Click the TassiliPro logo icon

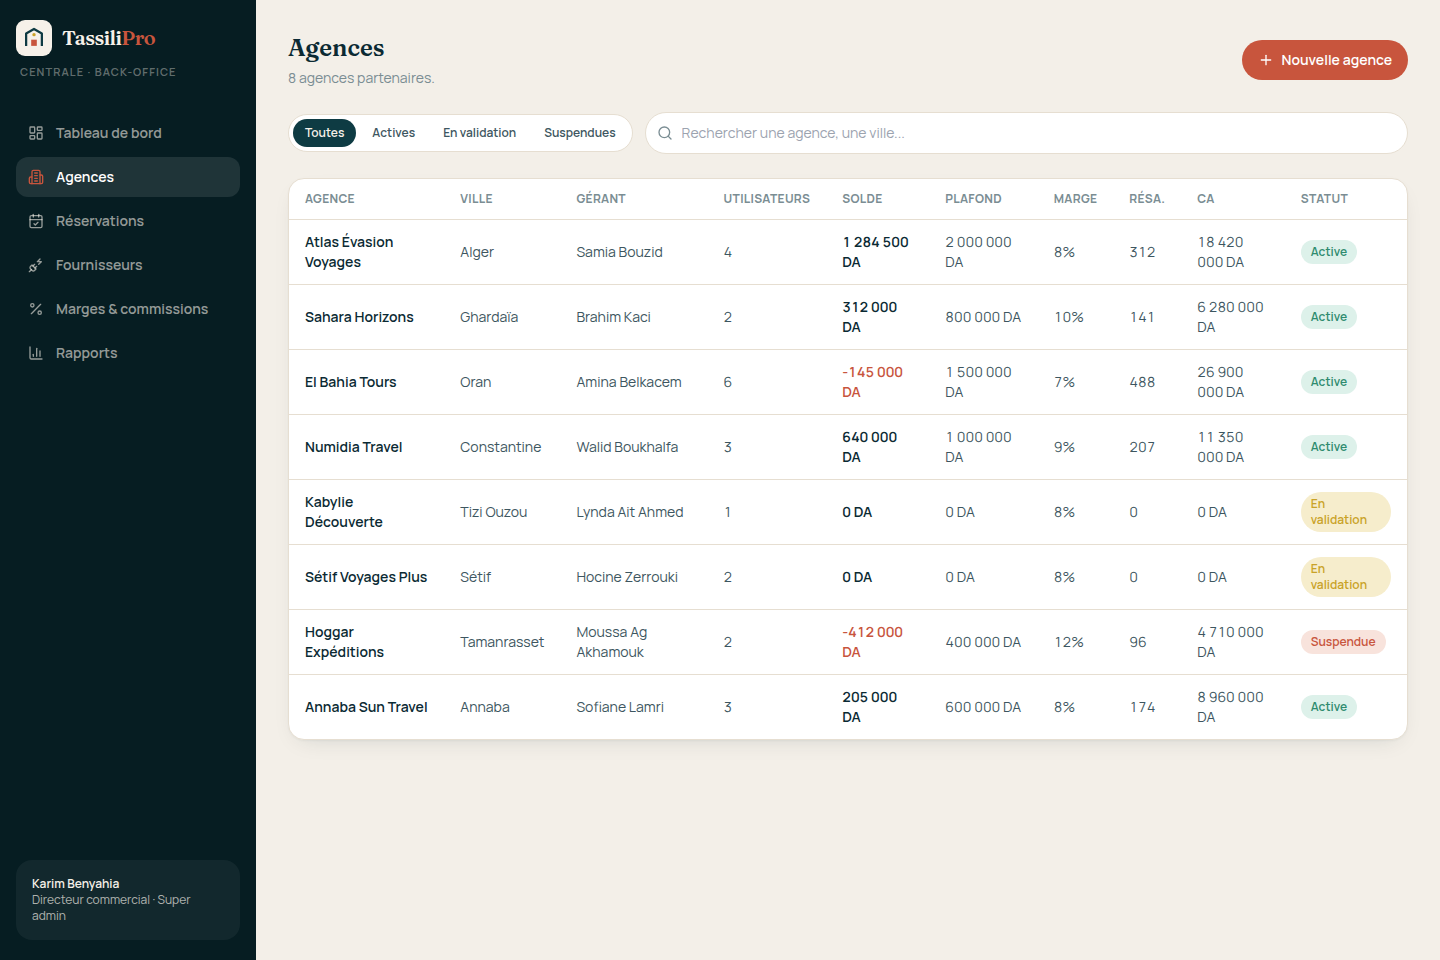[34, 38]
